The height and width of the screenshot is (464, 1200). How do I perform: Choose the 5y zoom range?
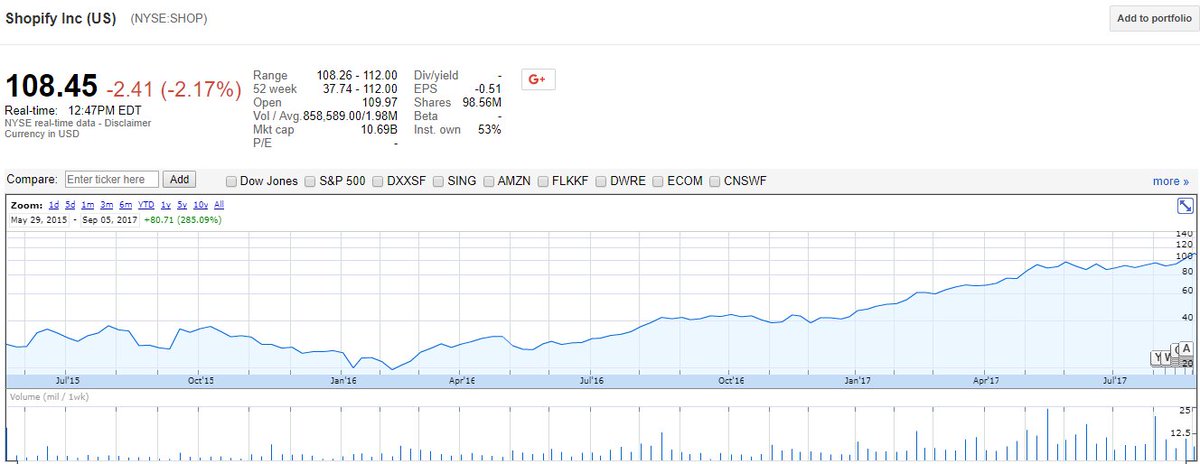183,205
